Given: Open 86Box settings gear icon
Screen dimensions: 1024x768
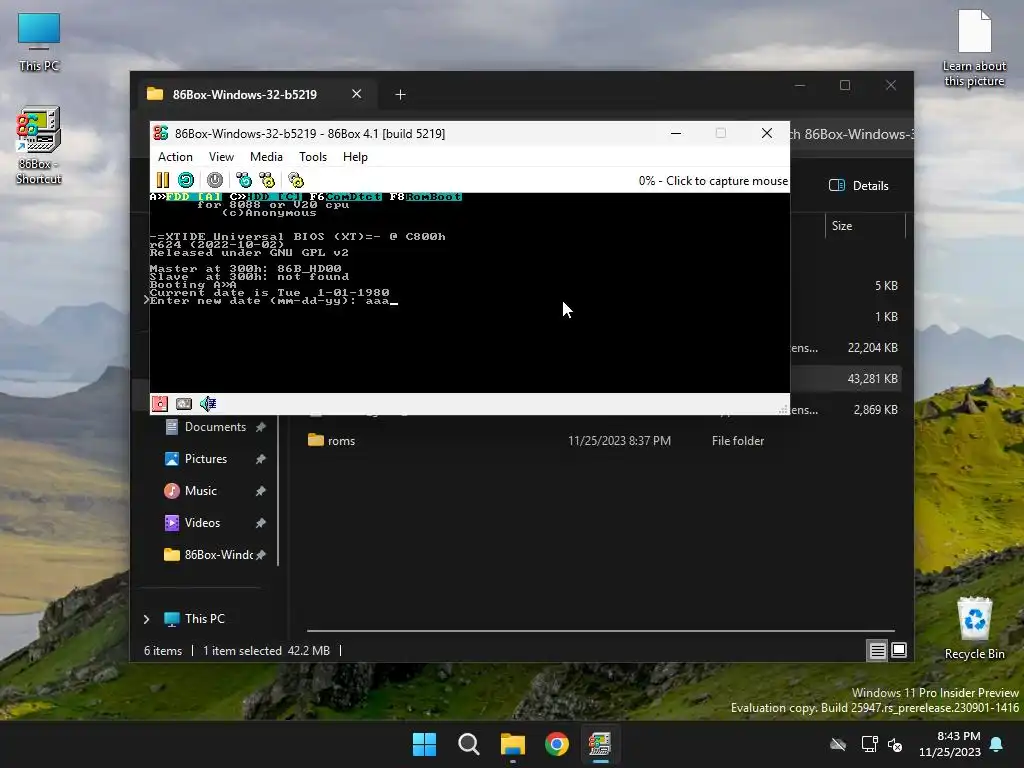Looking at the screenshot, I should pos(296,180).
